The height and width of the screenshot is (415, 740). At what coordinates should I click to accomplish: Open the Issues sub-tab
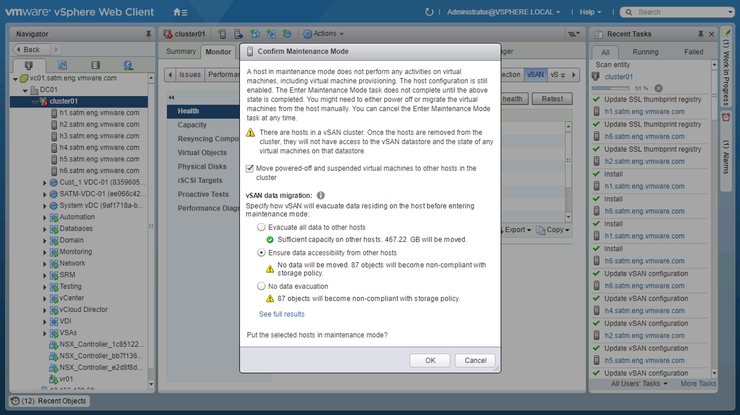point(190,75)
